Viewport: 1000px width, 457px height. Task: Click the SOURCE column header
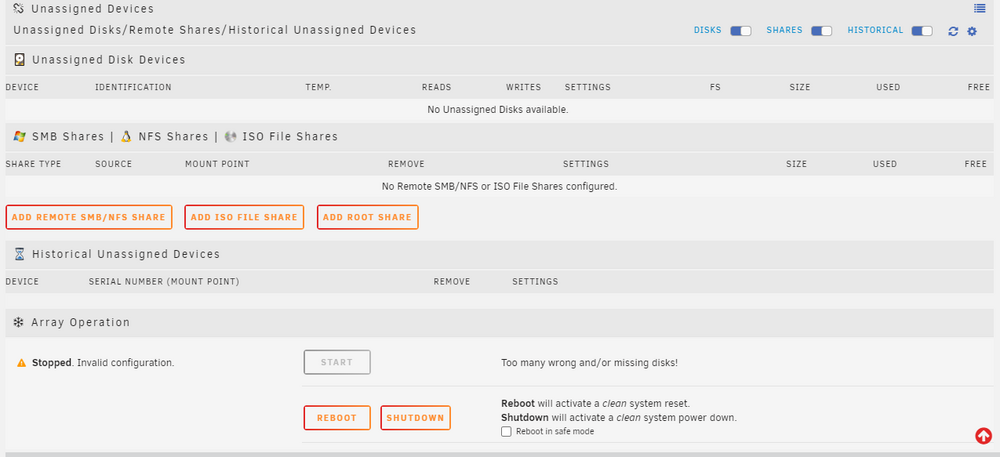(x=114, y=164)
